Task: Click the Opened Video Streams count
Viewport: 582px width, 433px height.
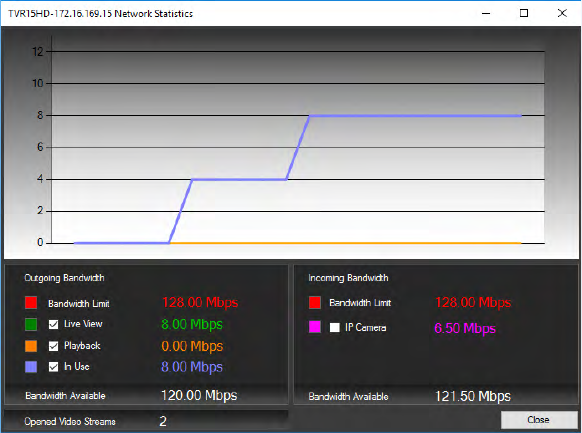Action: click(163, 421)
